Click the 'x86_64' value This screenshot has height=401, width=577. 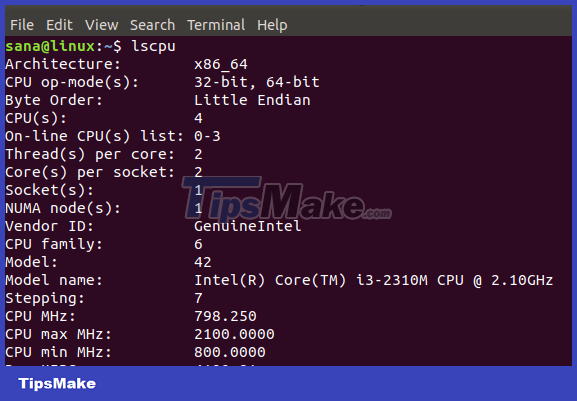coord(221,65)
